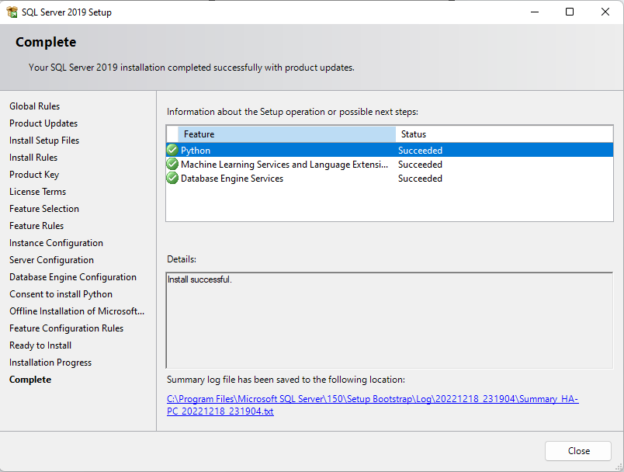
Task: Go to Database Engine Configuration step
Action: (73, 277)
